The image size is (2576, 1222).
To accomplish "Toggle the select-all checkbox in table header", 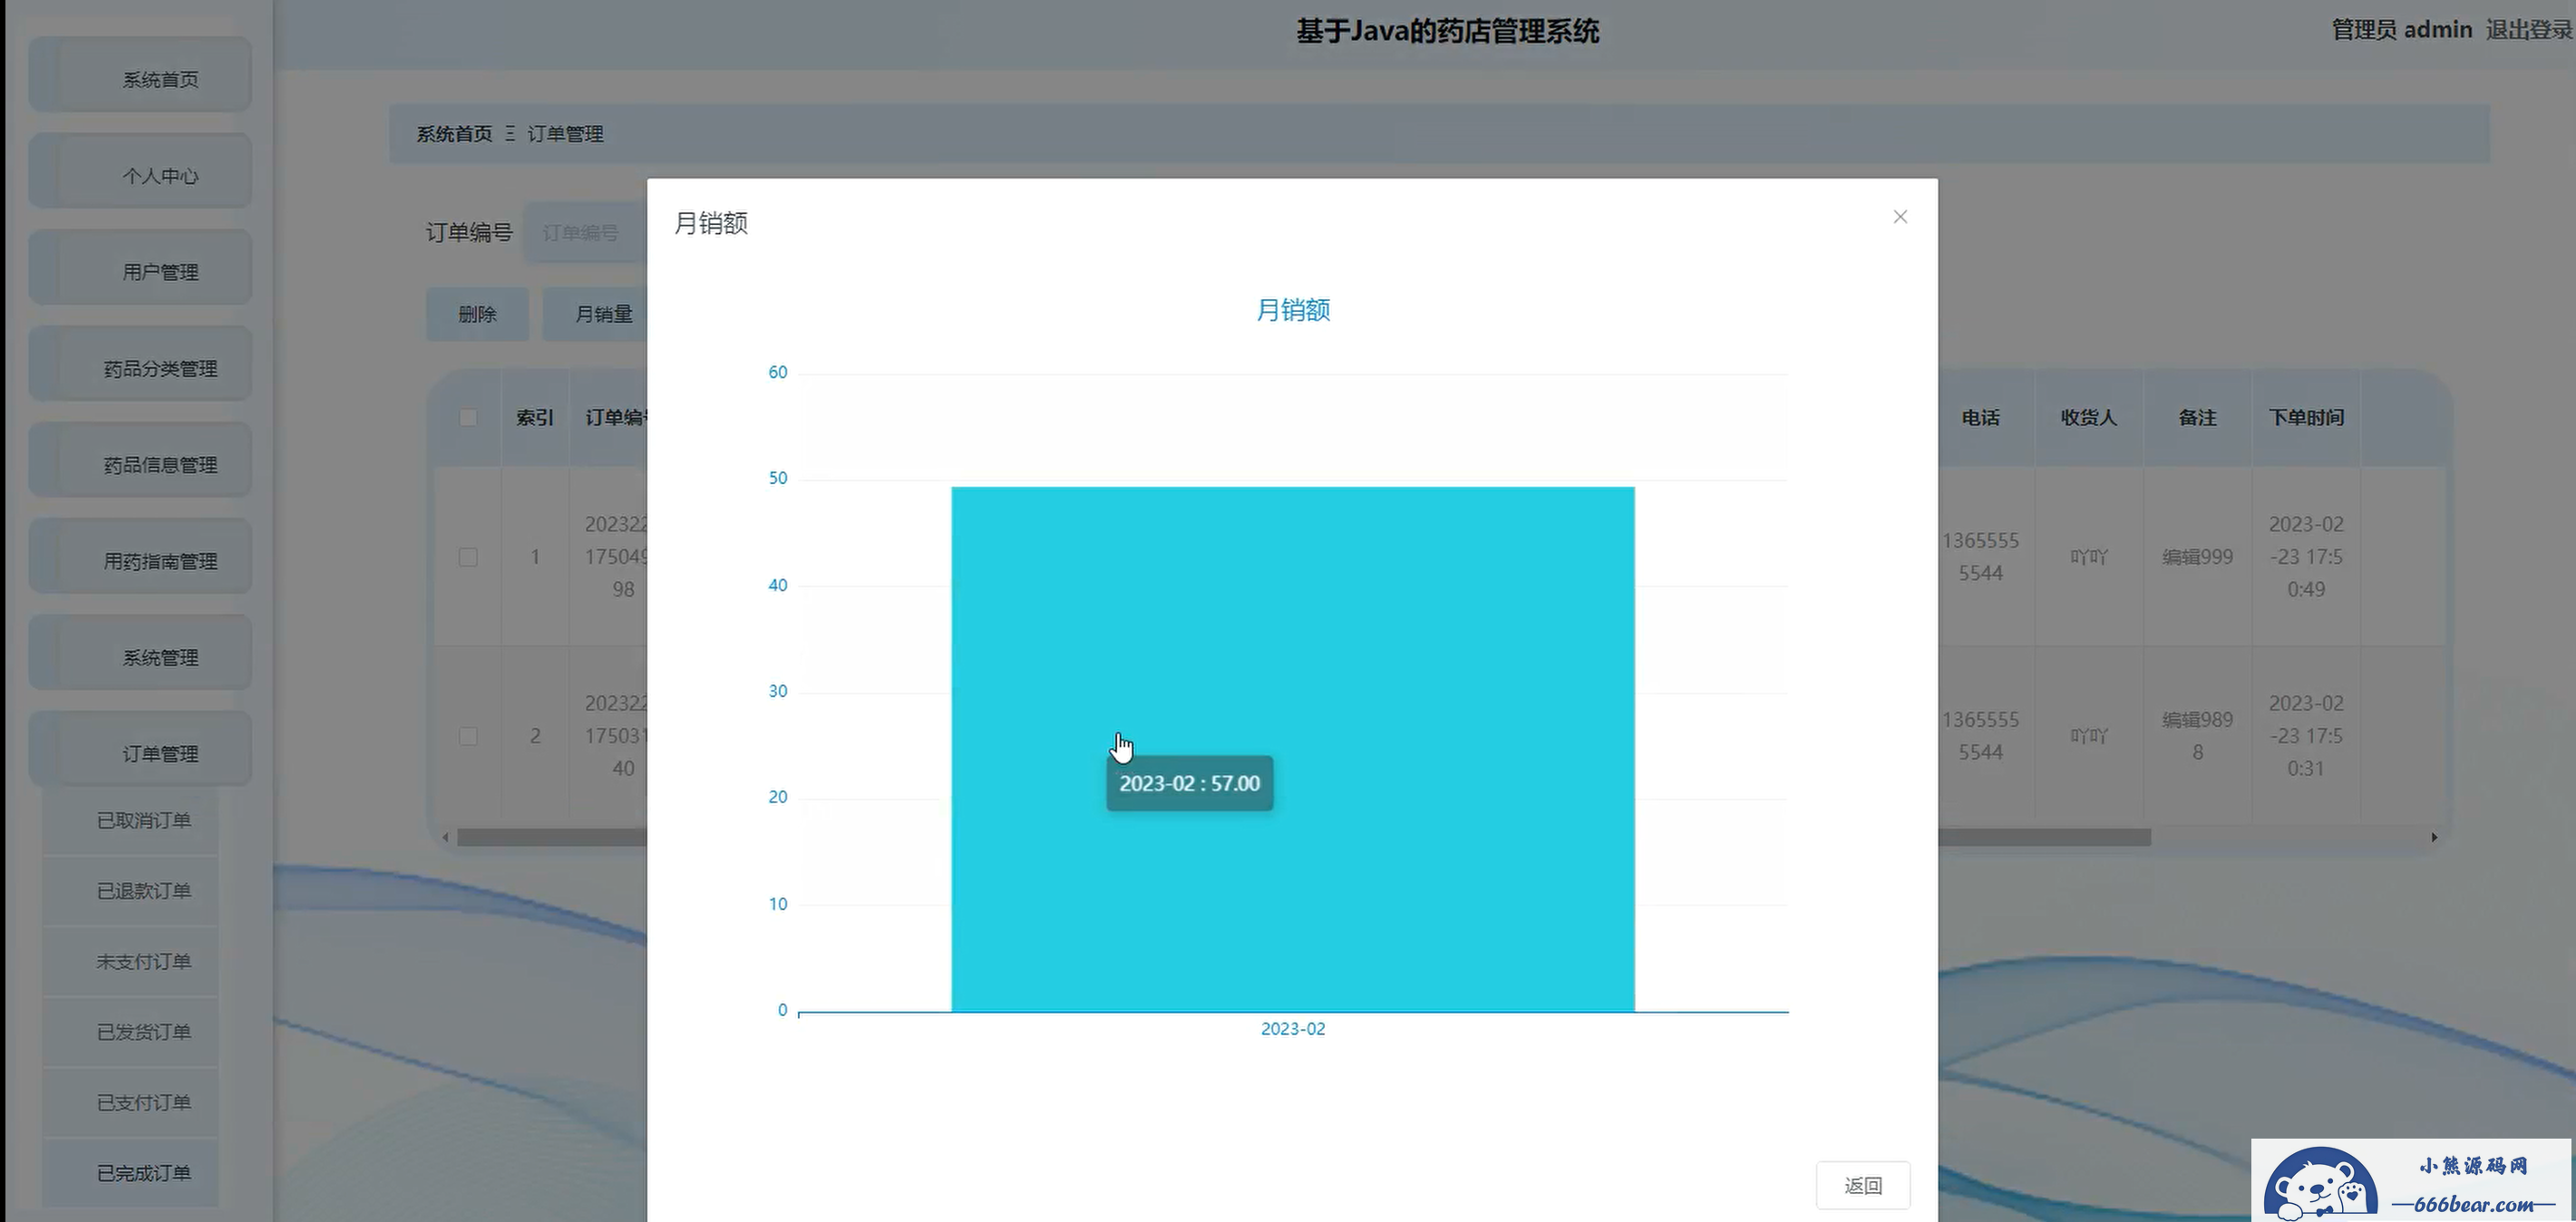I will (x=468, y=418).
